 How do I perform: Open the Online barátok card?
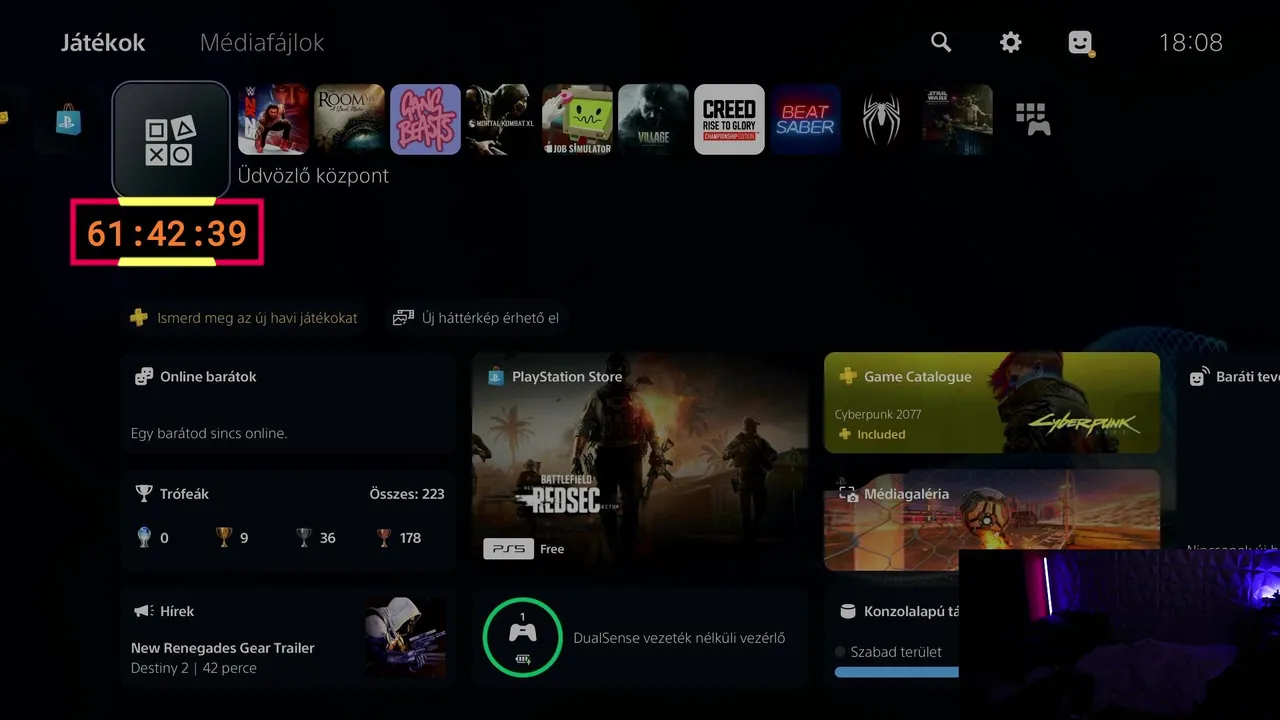coord(288,403)
